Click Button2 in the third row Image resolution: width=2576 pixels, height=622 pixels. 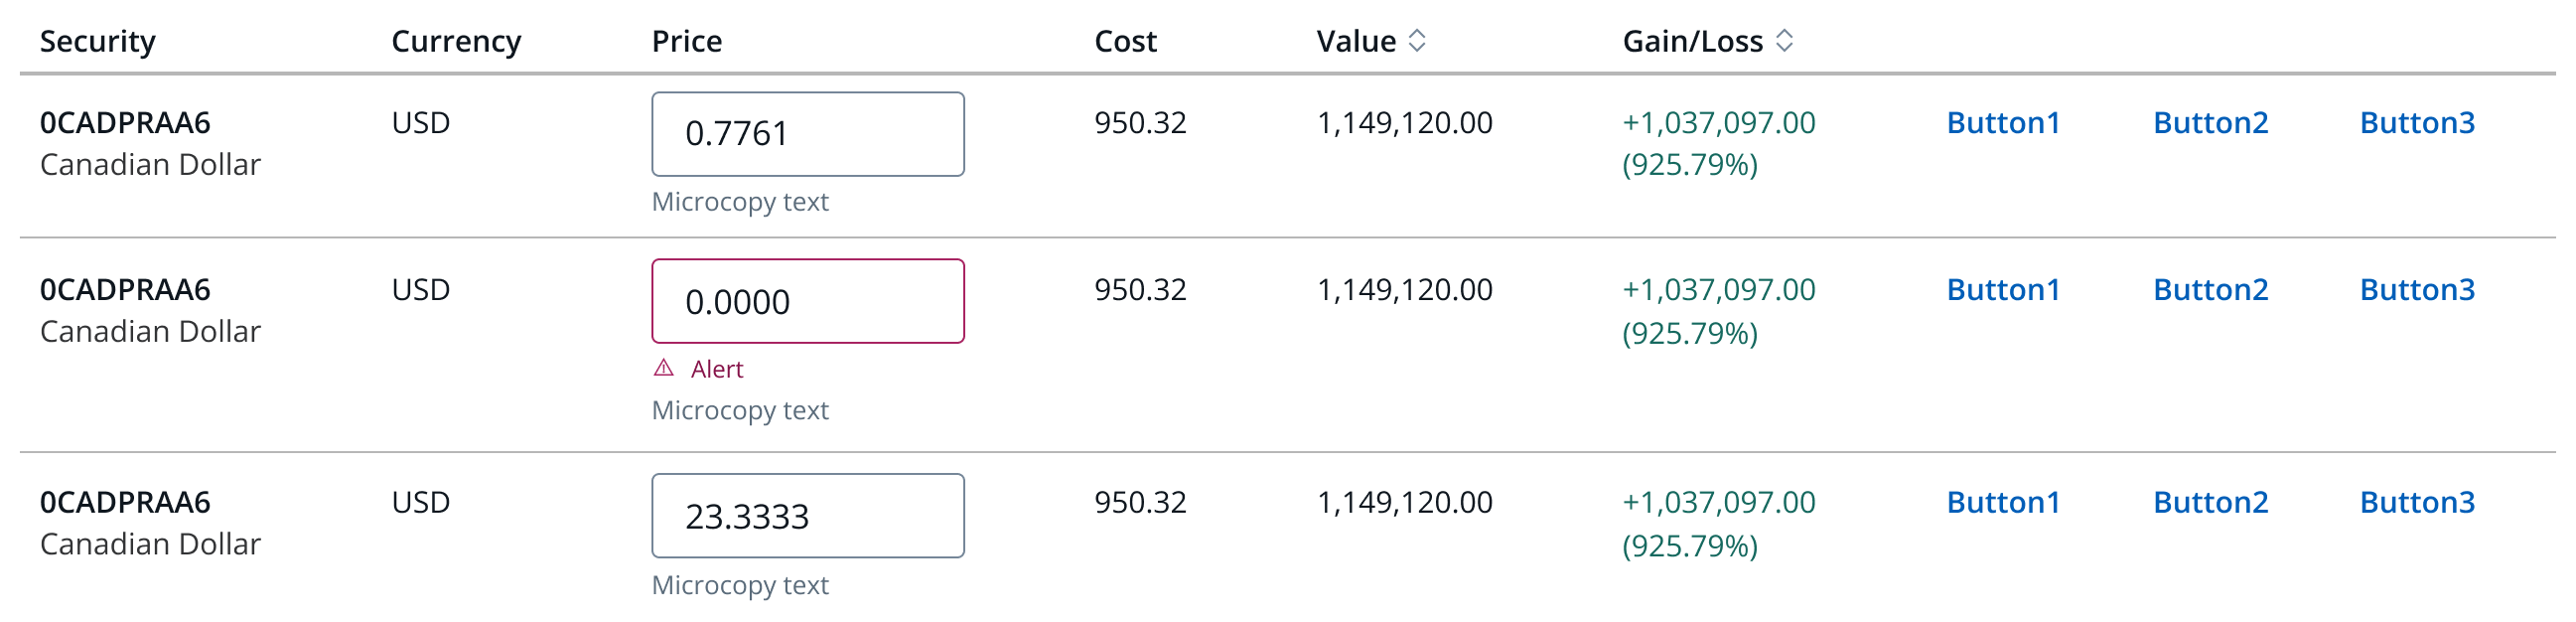pos(2210,502)
